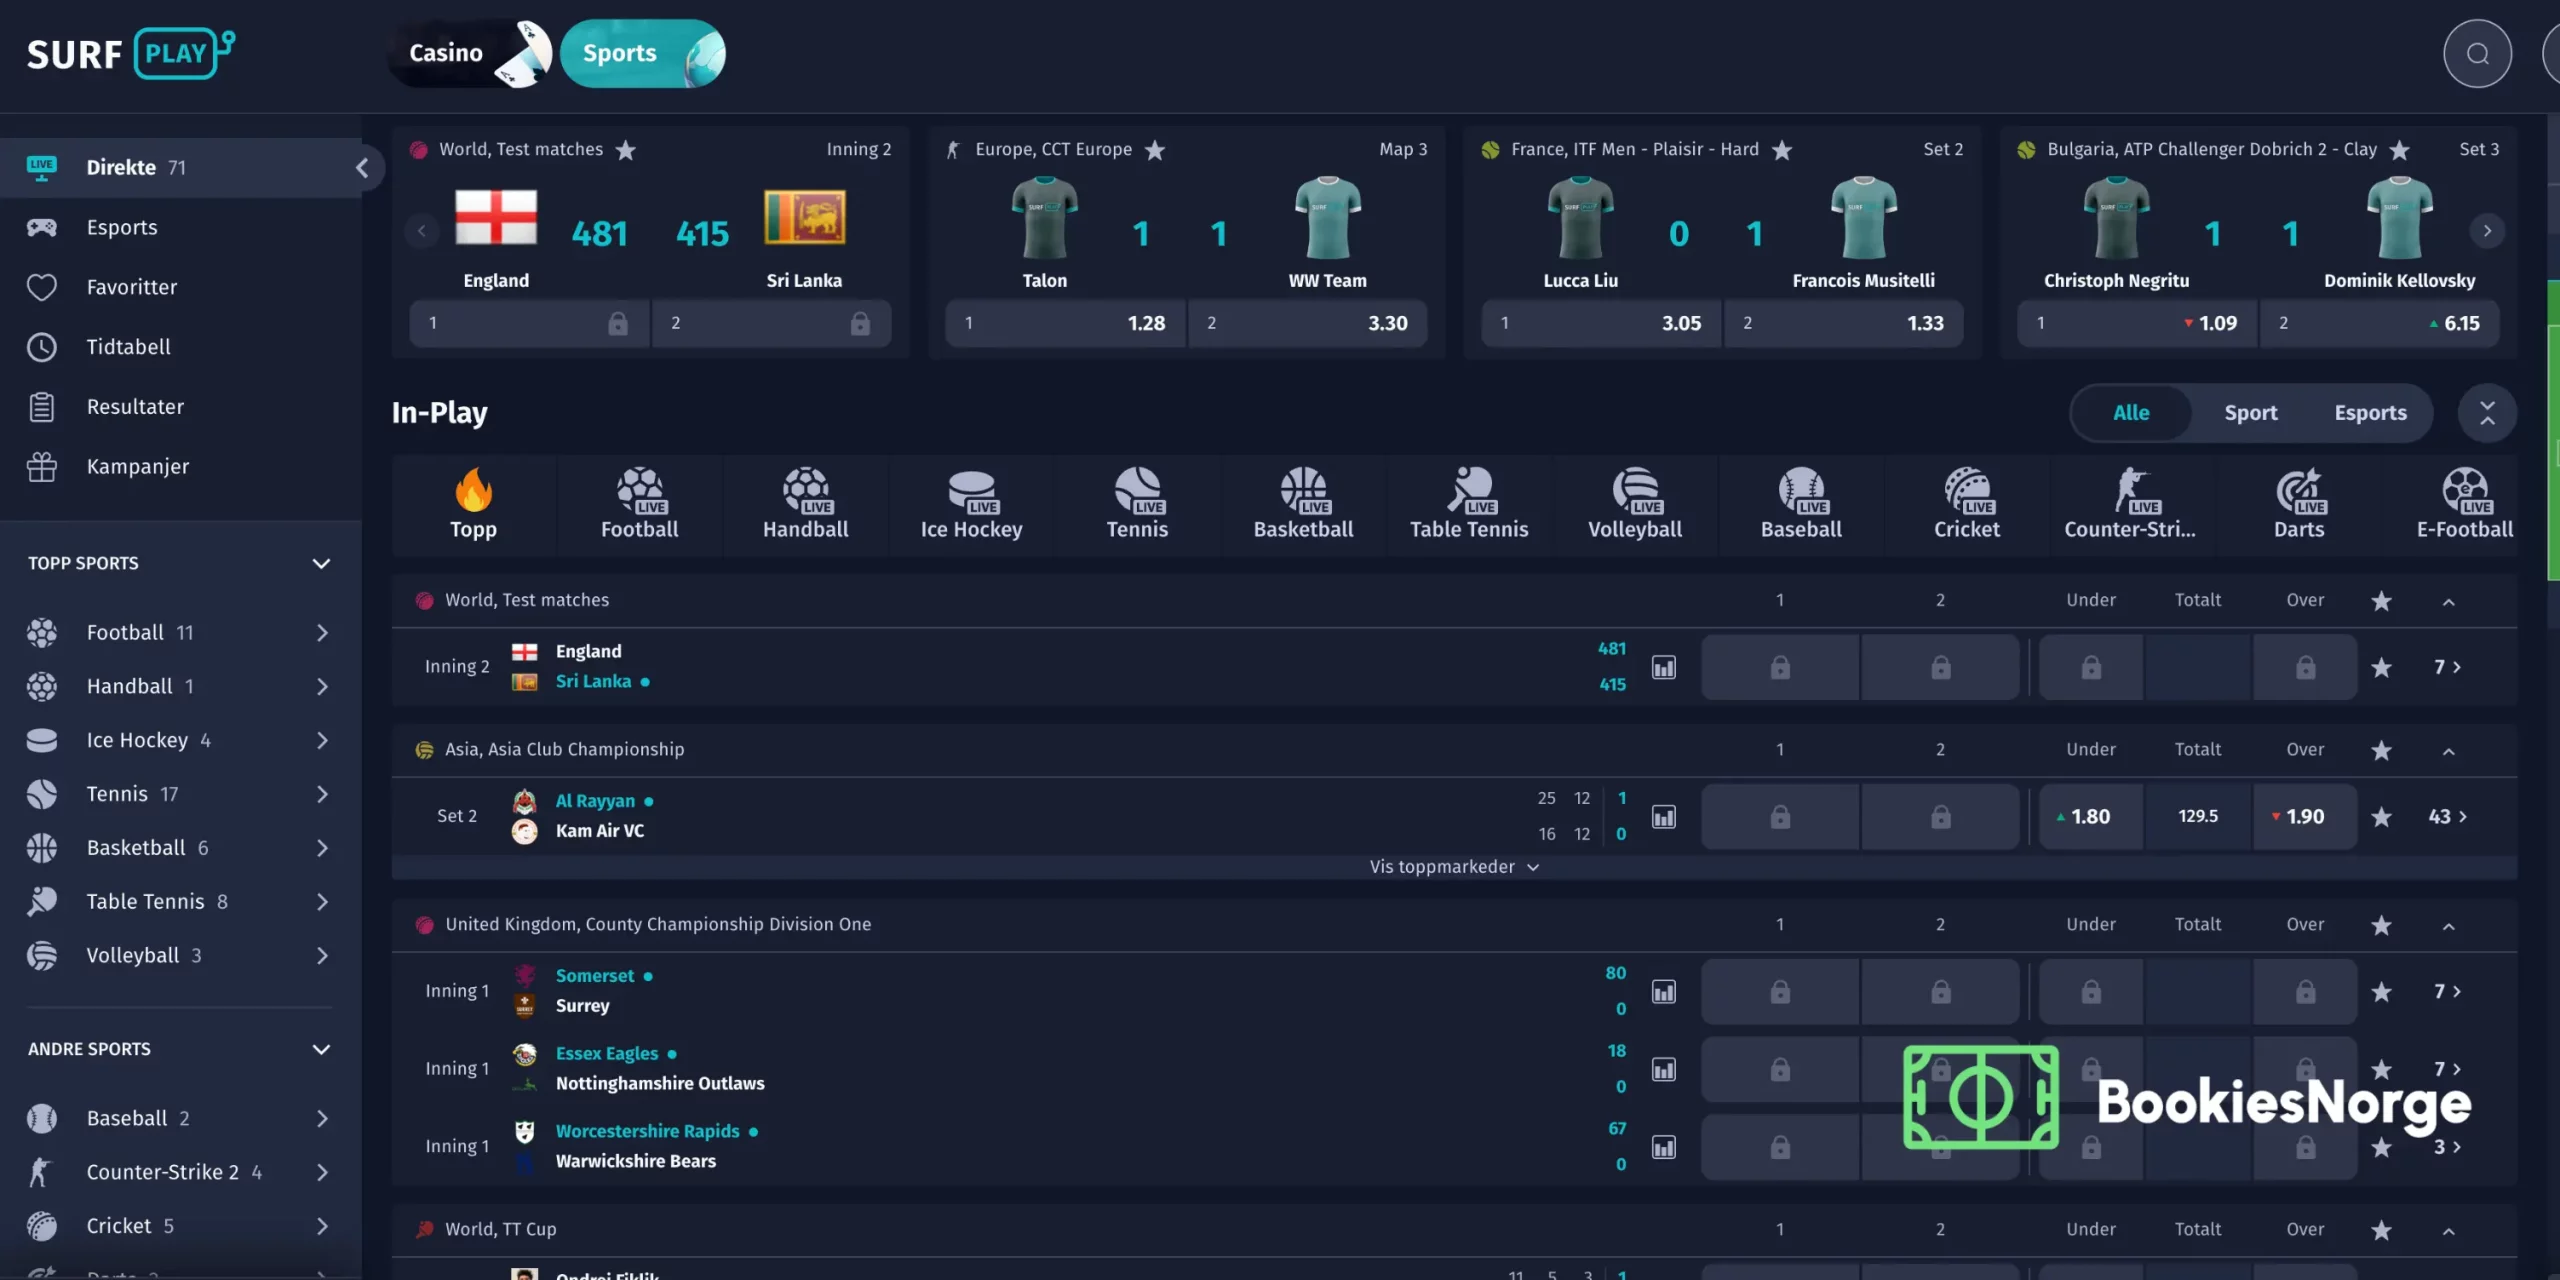Star the Al Rayyan vs Kam Air match
The height and width of the screenshot is (1280, 2560).
tap(2382, 817)
